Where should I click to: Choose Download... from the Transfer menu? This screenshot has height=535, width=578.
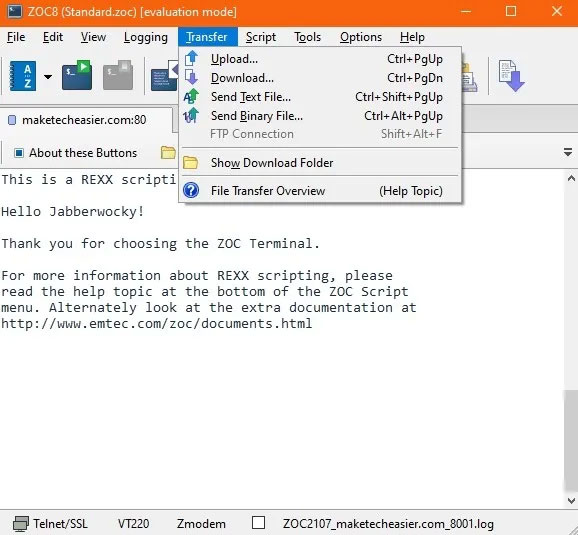pyautogui.click(x=320, y=78)
